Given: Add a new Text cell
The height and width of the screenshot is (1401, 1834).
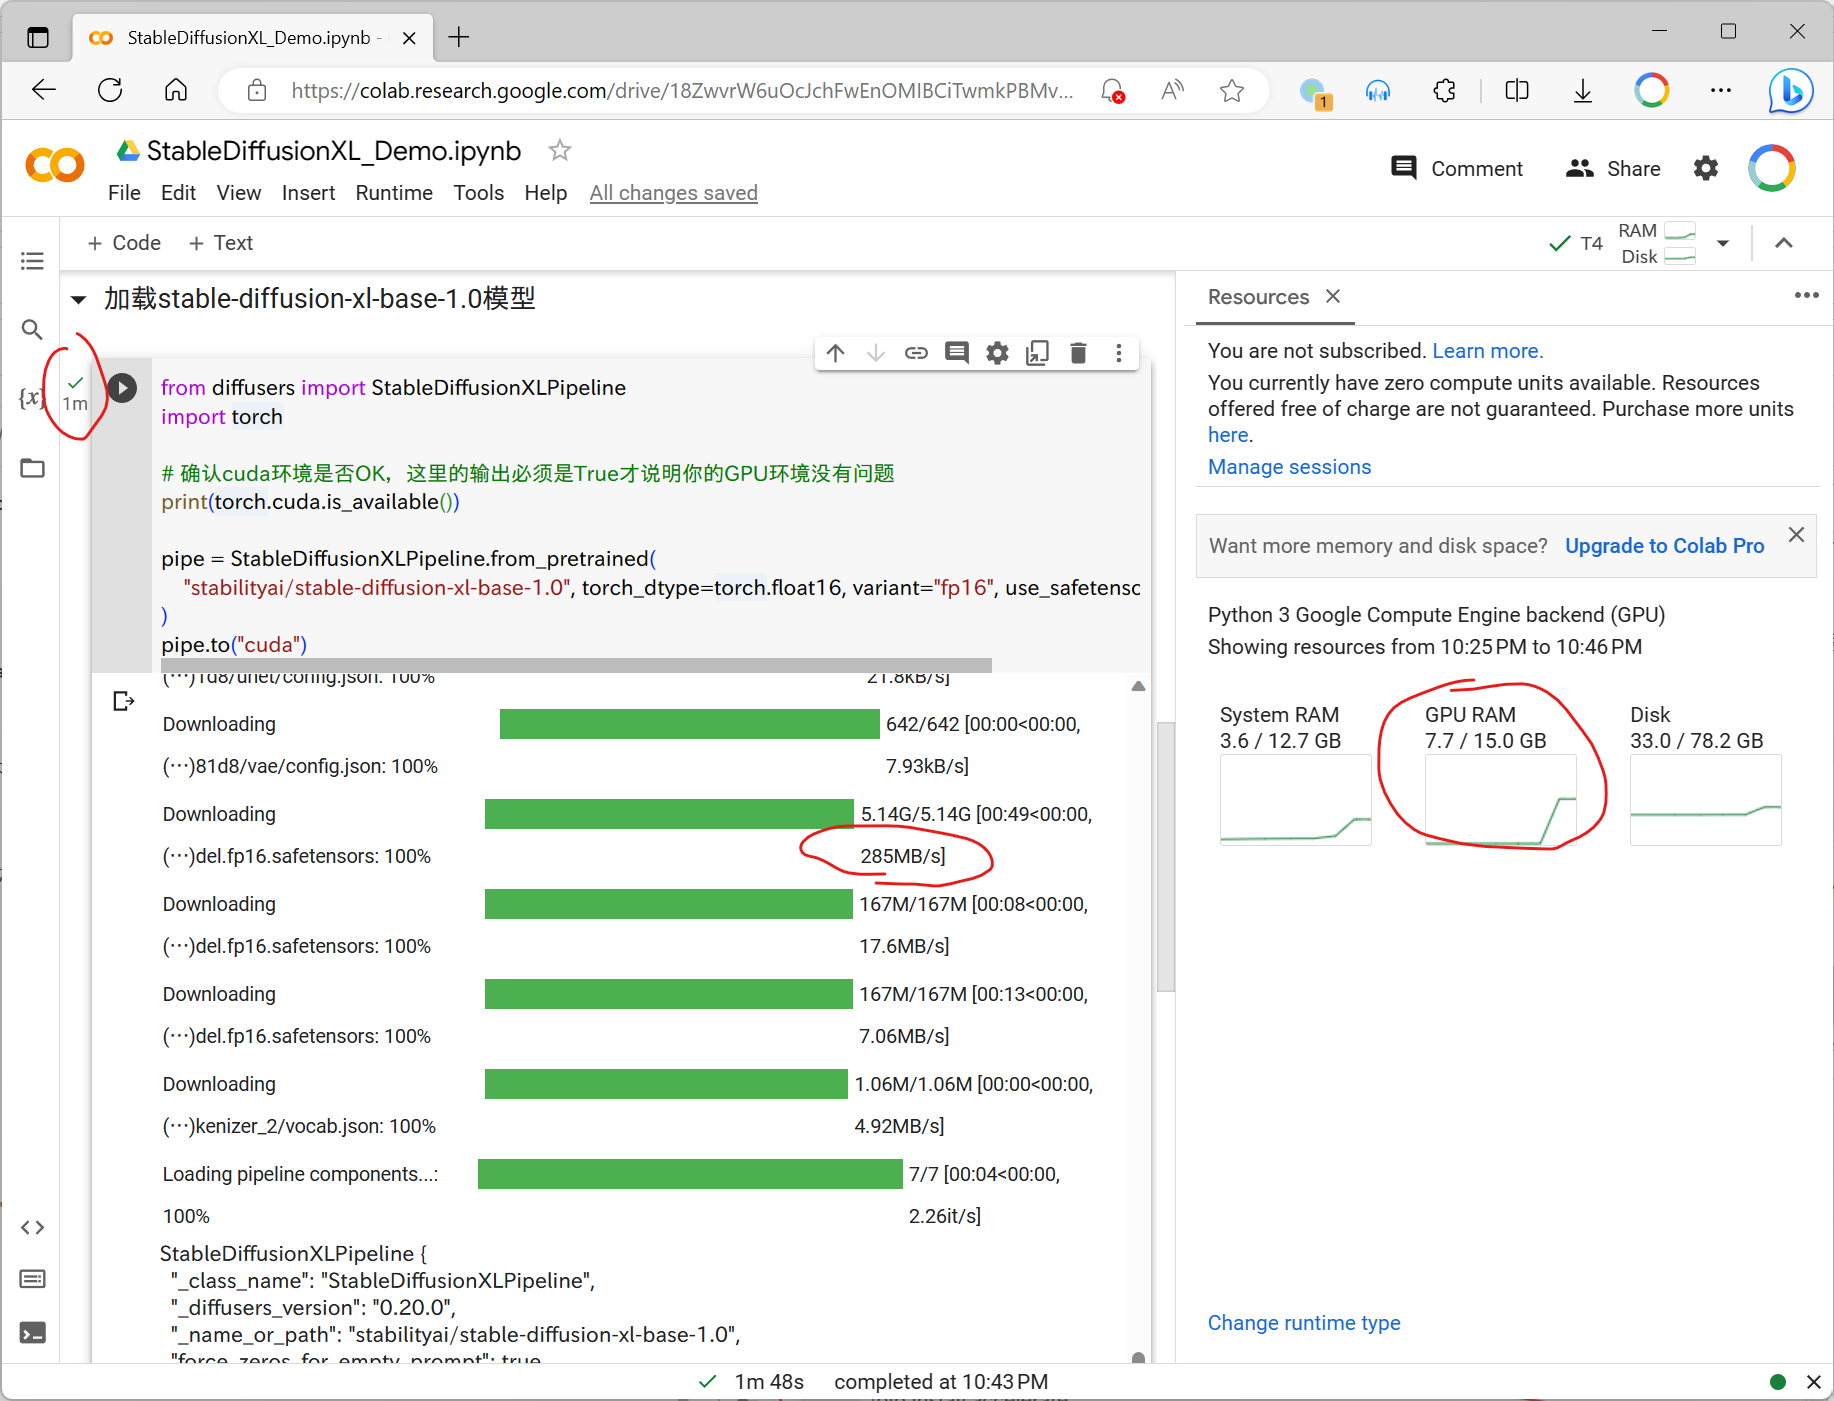Looking at the screenshot, I should click(x=220, y=243).
